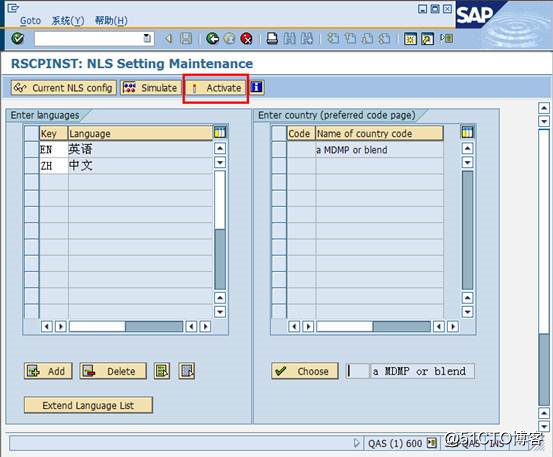
Task: Click the Find binoculars icon
Action: (290, 38)
